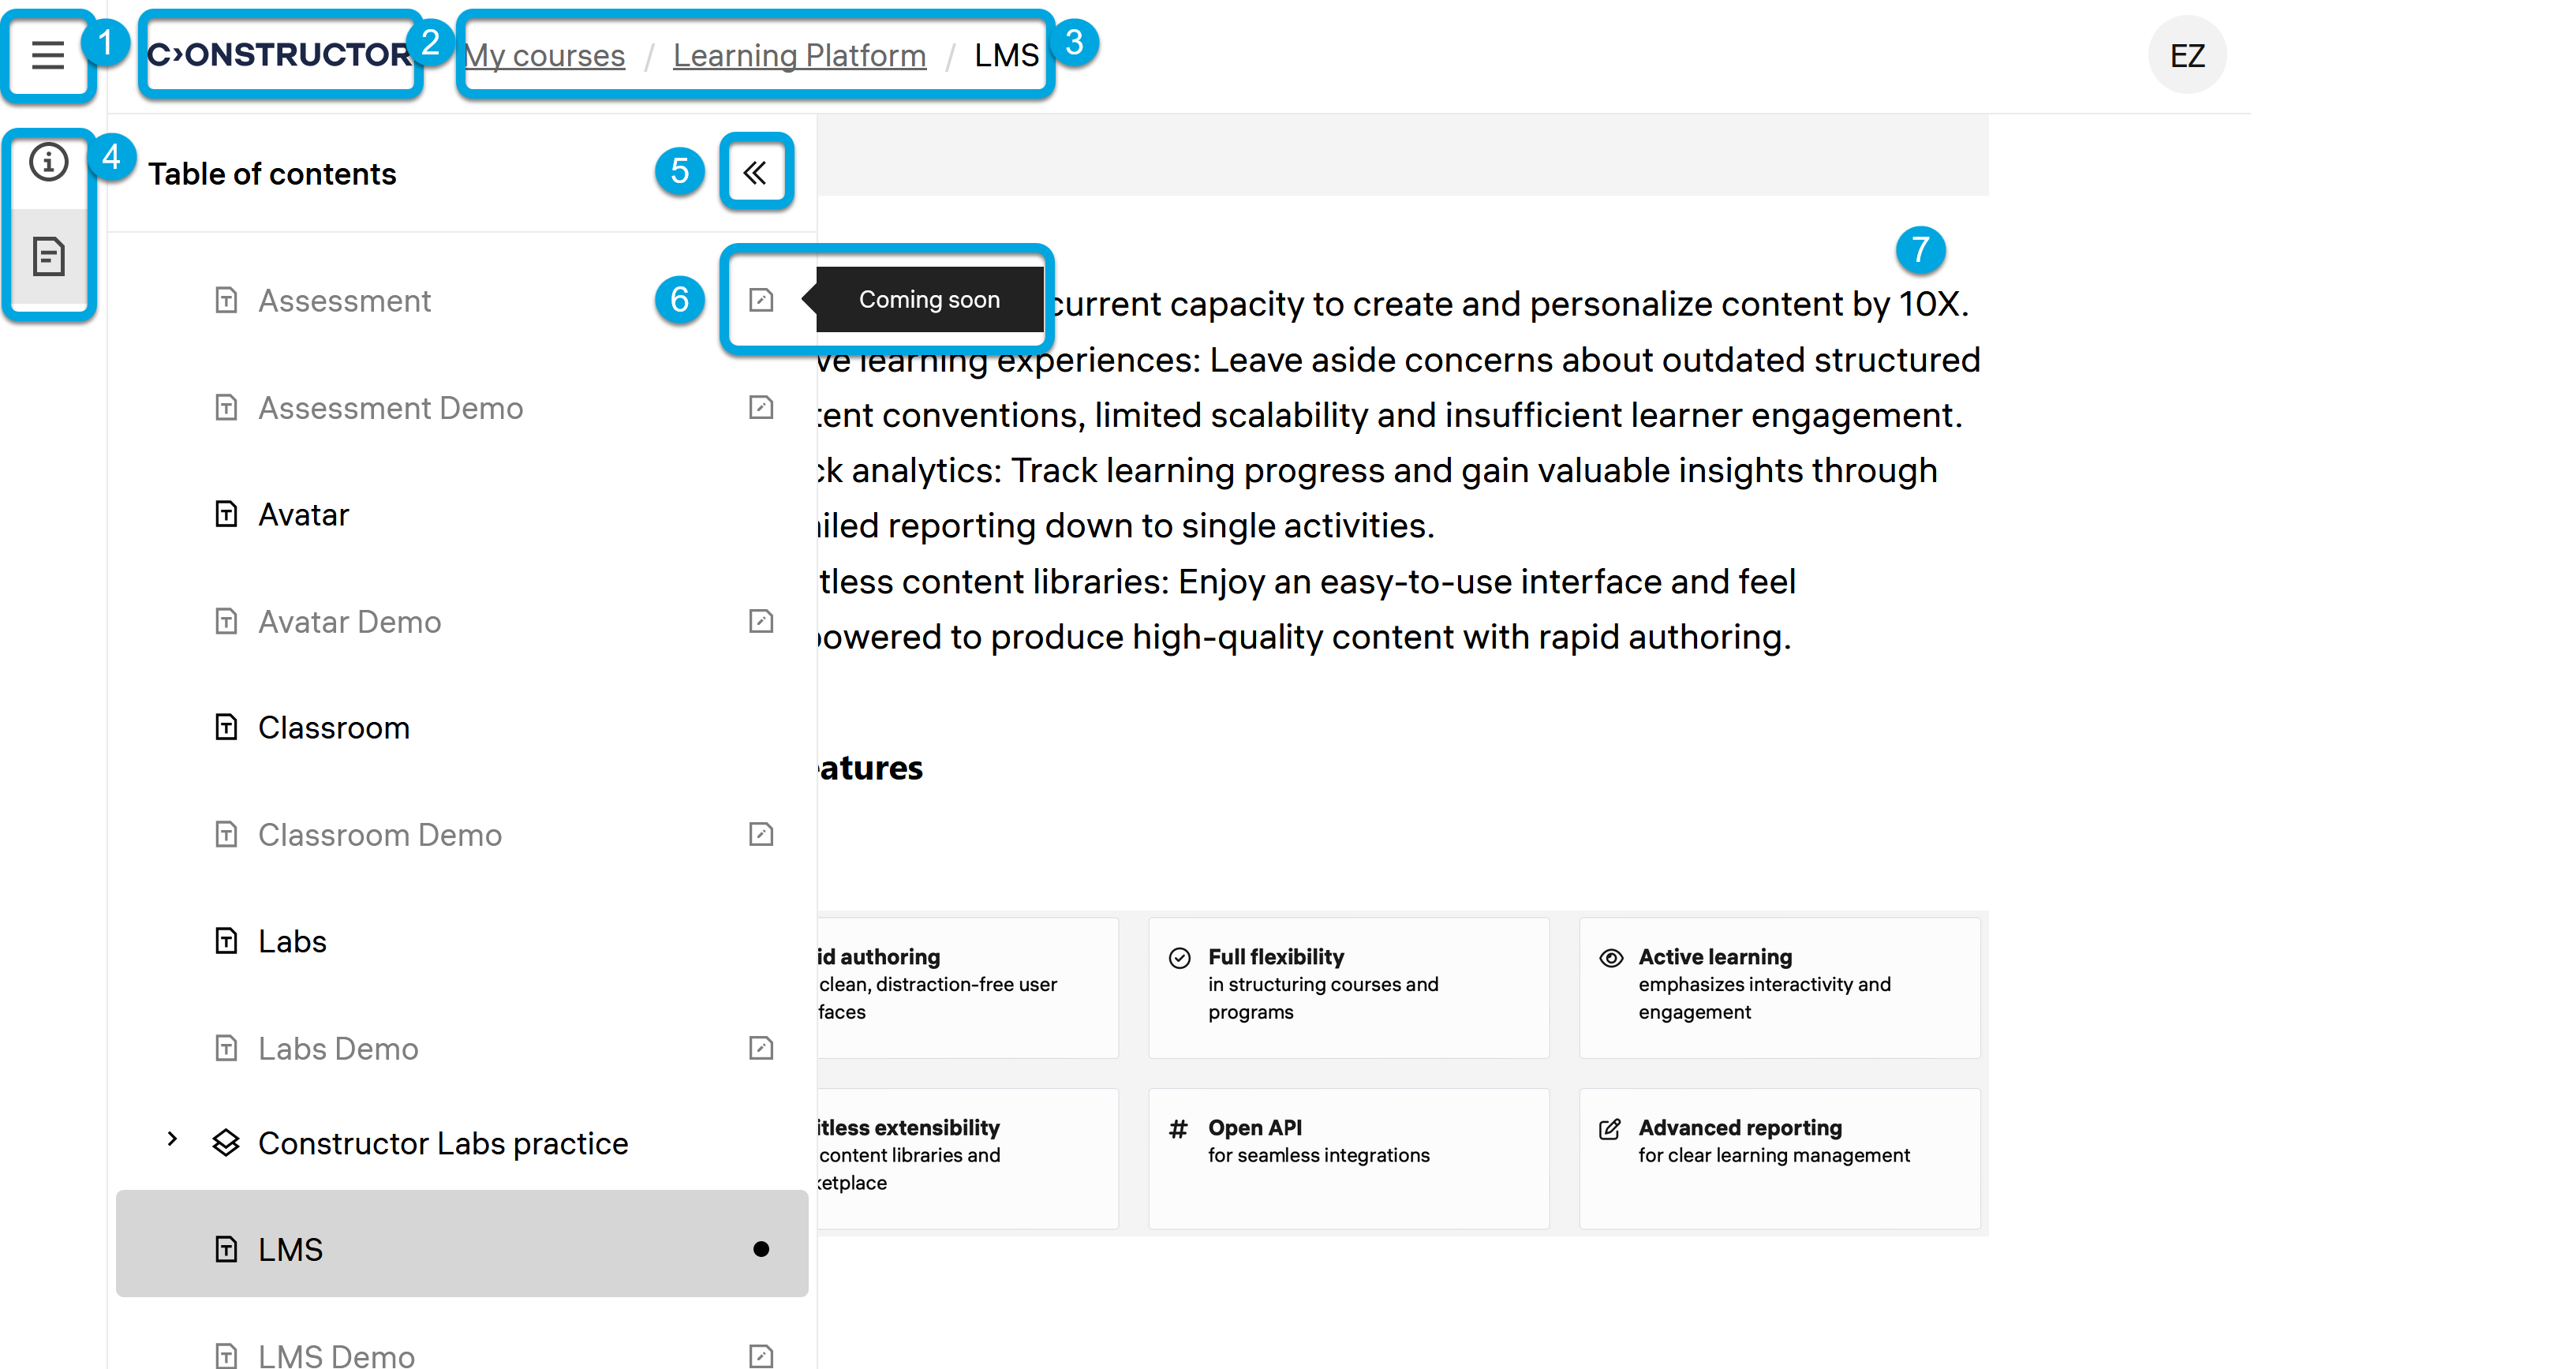Image resolution: width=2576 pixels, height=1369 pixels.
Task: Go to My courses breadcrumb
Action: coord(545,55)
